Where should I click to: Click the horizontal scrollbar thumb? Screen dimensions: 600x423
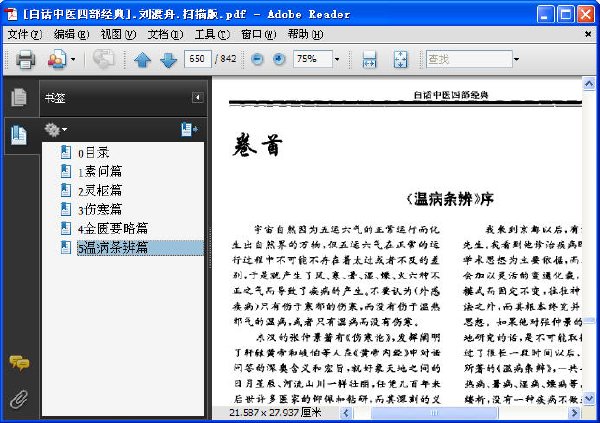(x=434, y=413)
